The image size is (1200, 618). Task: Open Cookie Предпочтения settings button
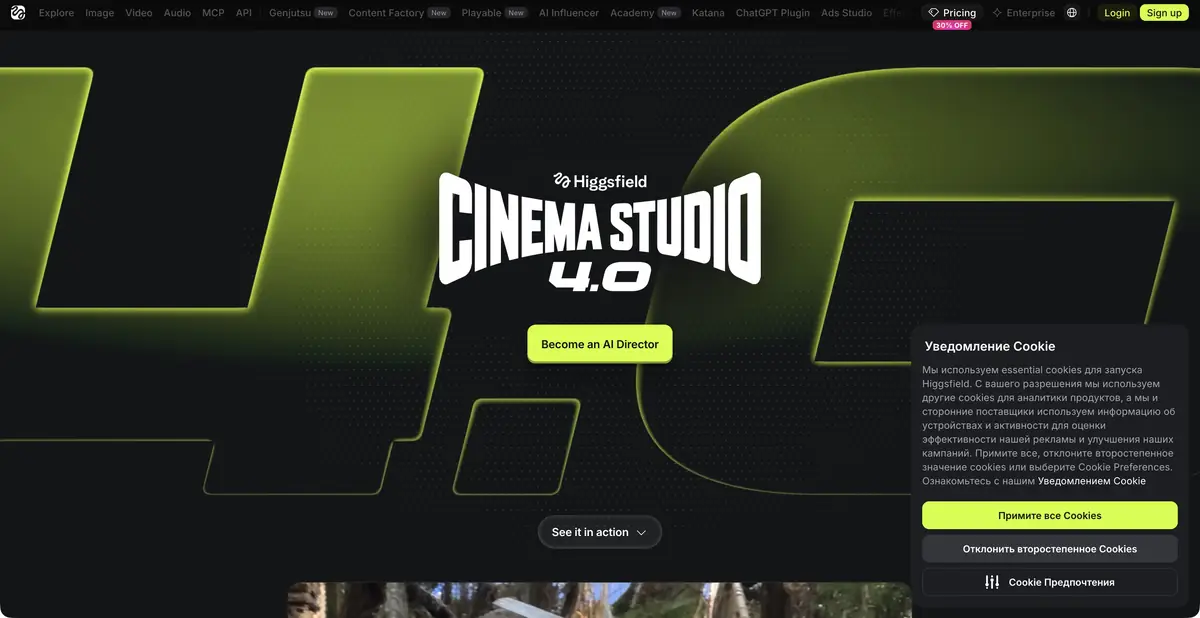1050,582
